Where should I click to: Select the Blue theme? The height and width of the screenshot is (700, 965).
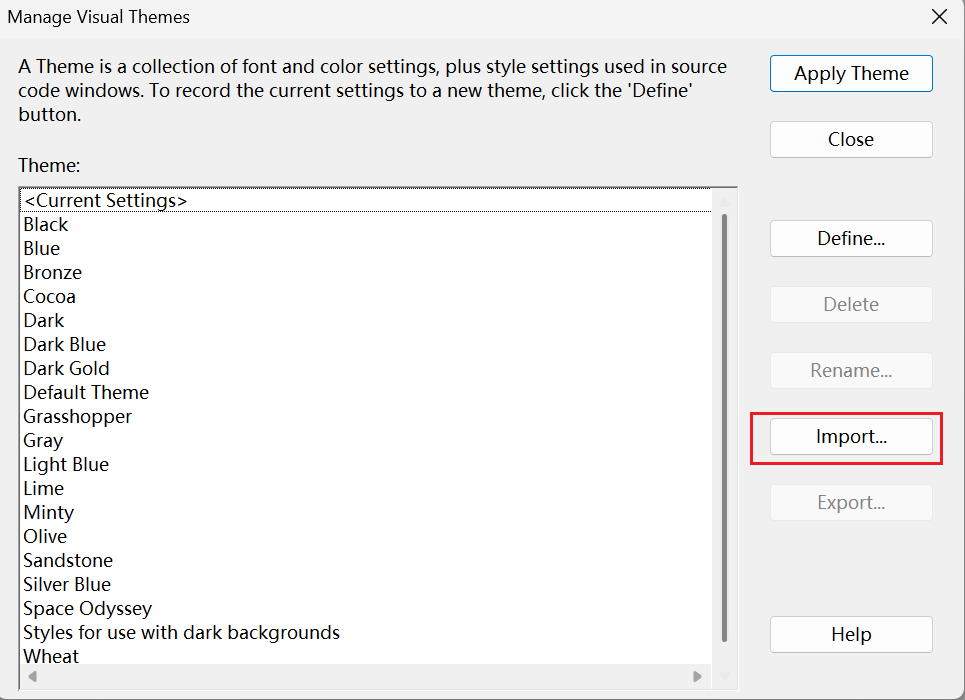pos(366,249)
